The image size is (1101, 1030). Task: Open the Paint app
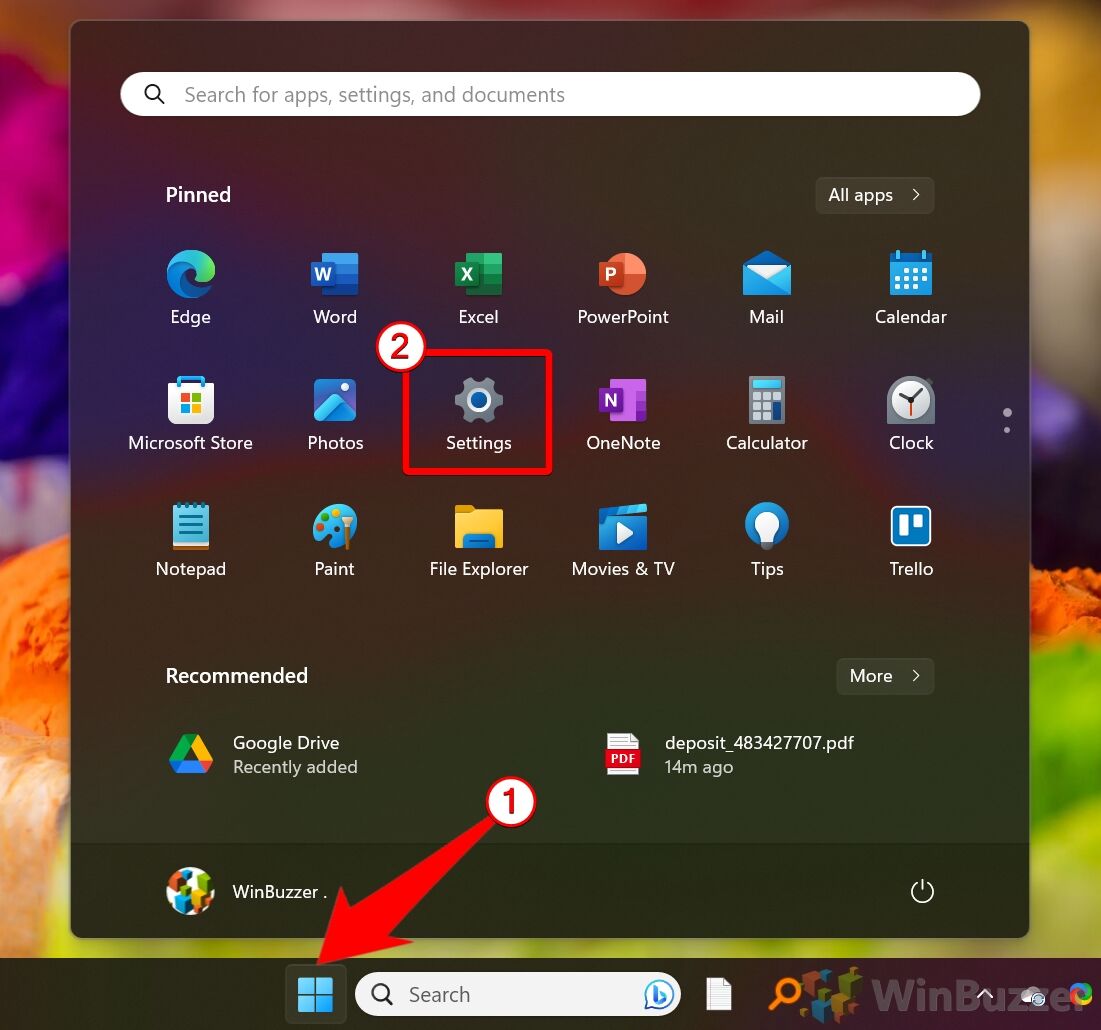[335, 539]
